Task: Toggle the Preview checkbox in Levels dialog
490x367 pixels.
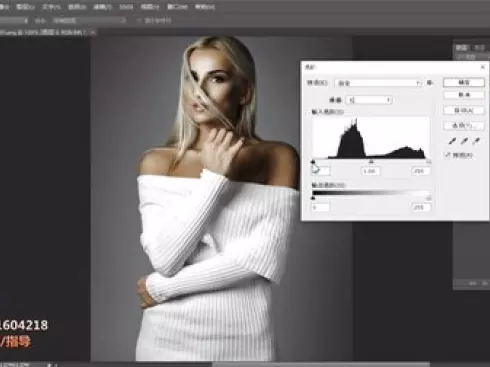Action: tap(448, 155)
